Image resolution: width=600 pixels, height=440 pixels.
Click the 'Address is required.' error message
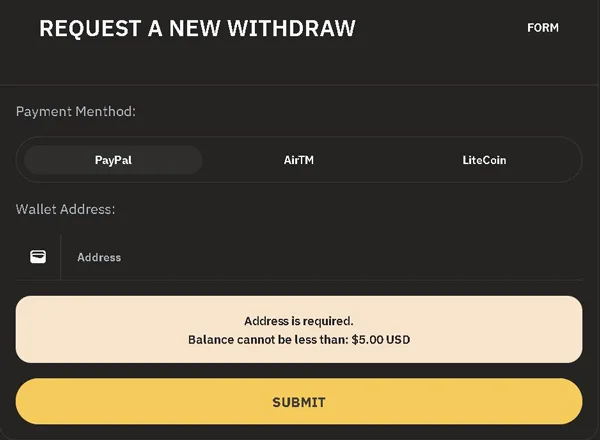tap(299, 321)
